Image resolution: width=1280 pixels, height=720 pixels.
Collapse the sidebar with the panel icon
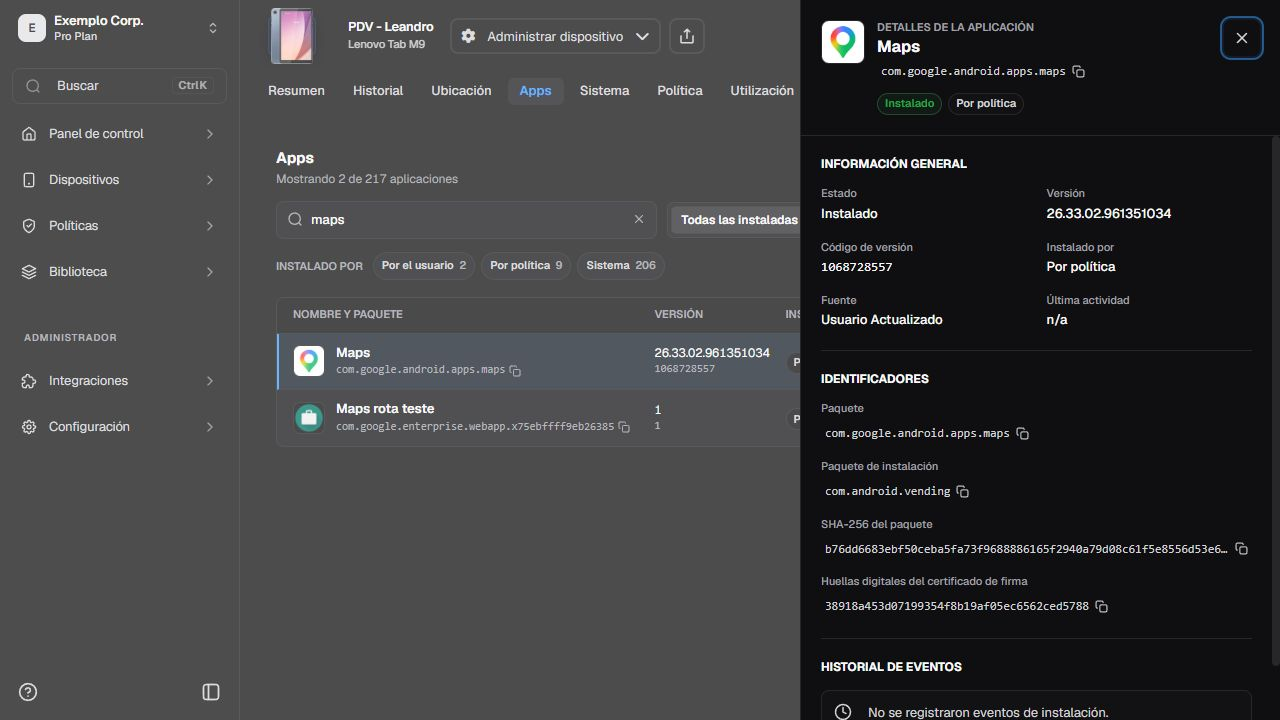click(211, 692)
